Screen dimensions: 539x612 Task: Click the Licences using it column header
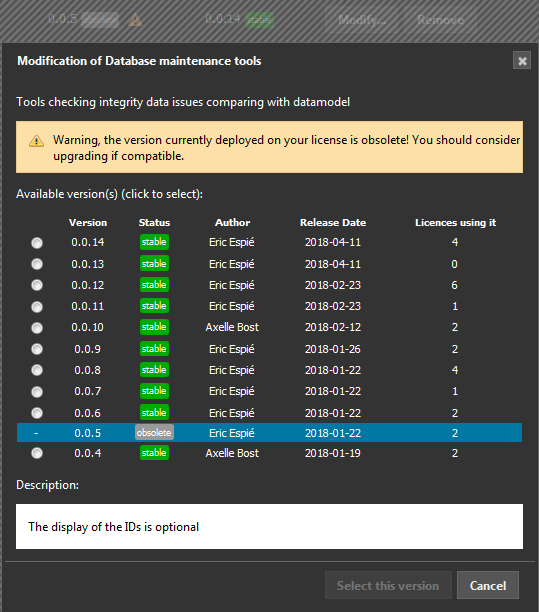(455, 222)
